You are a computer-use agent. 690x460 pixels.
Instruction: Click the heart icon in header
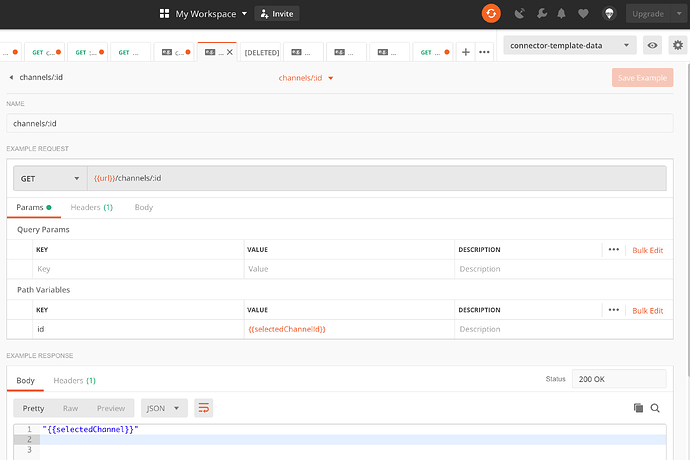pos(583,14)
